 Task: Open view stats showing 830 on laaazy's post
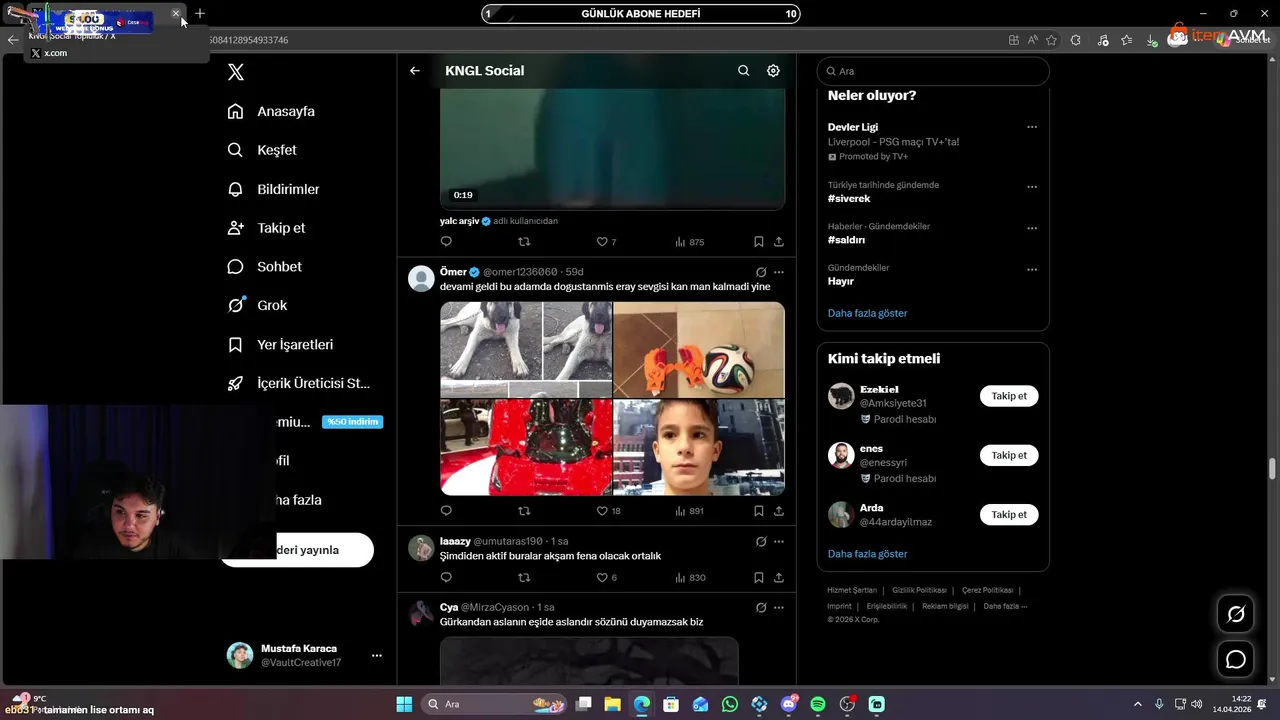point(690,578)
